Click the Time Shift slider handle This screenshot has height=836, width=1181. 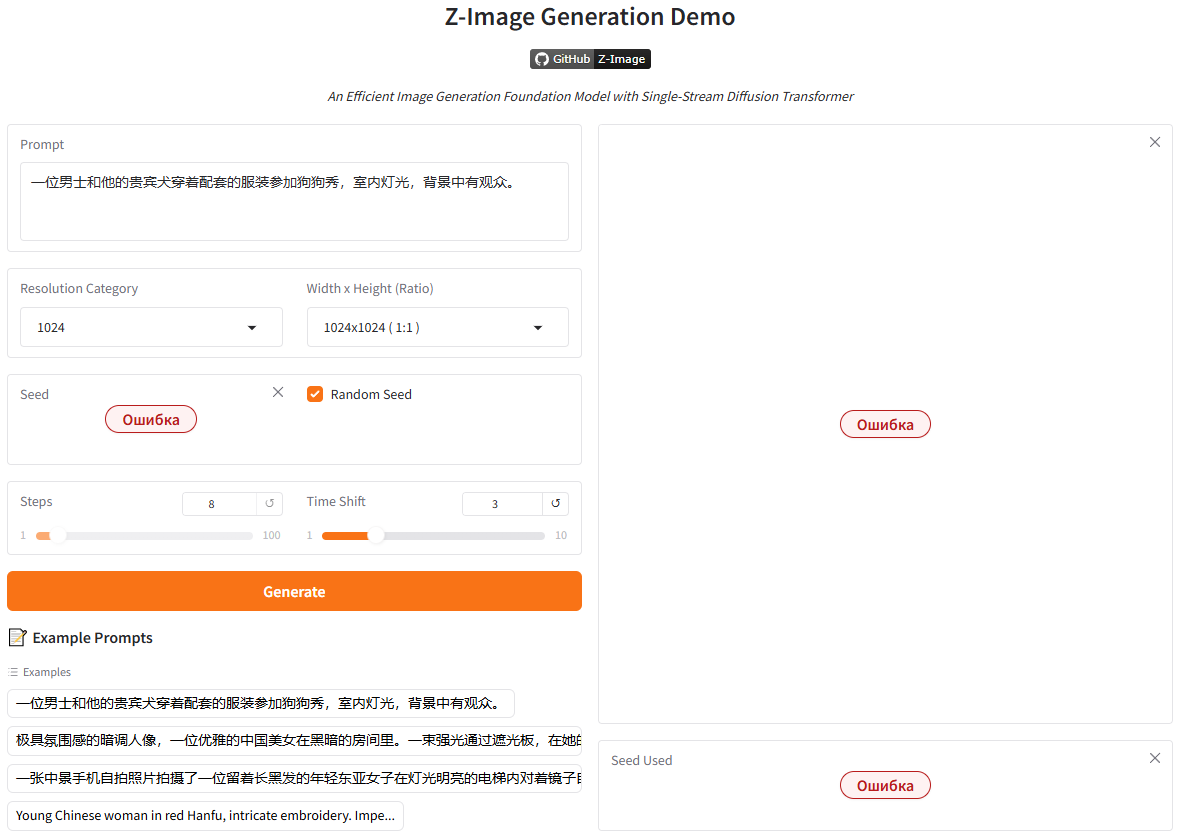(x=376, y=536)
